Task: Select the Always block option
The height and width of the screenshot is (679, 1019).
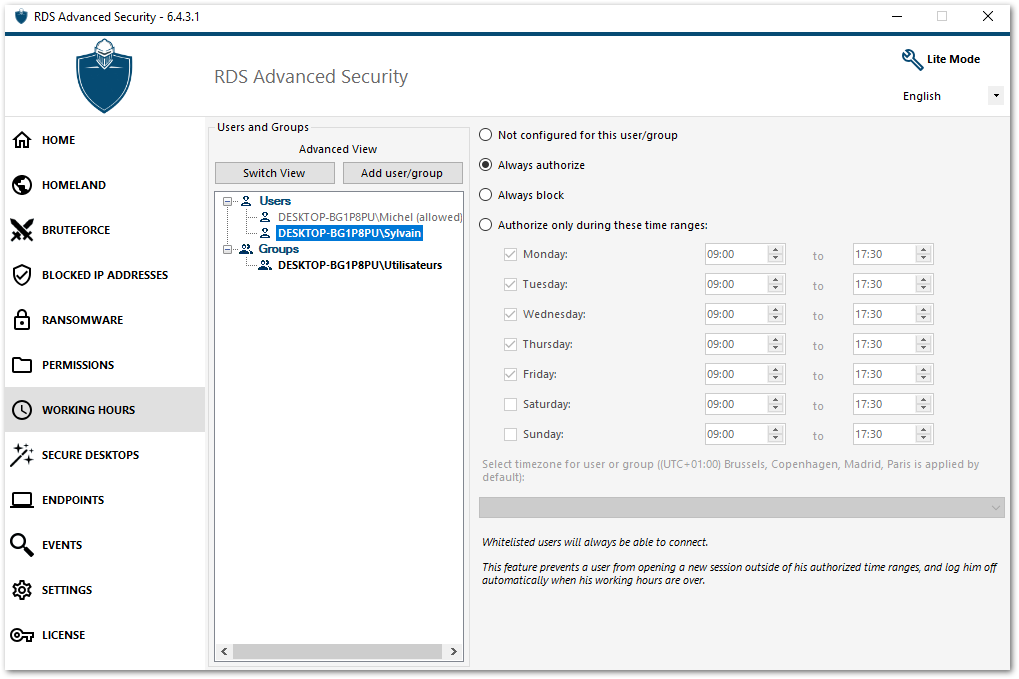Action: coord(522,195)
